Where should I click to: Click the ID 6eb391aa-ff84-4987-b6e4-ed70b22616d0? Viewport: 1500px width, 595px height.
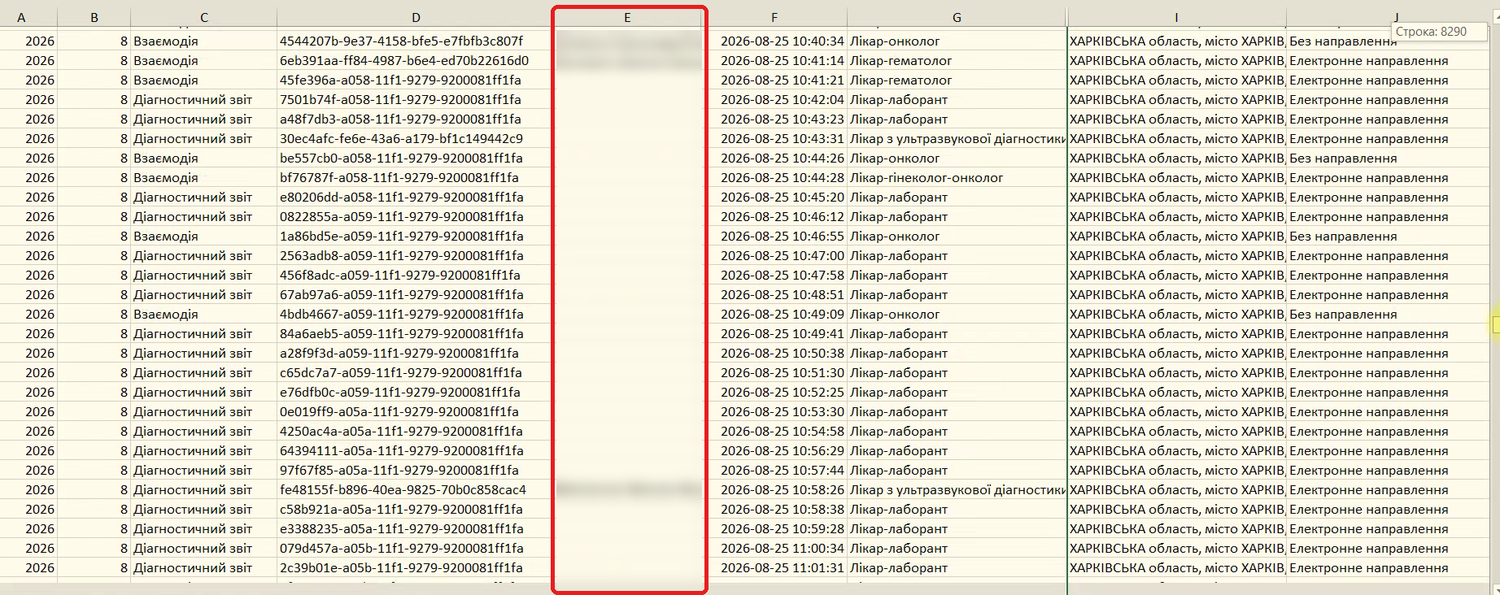pyautogui.click(x=404, y=61)
